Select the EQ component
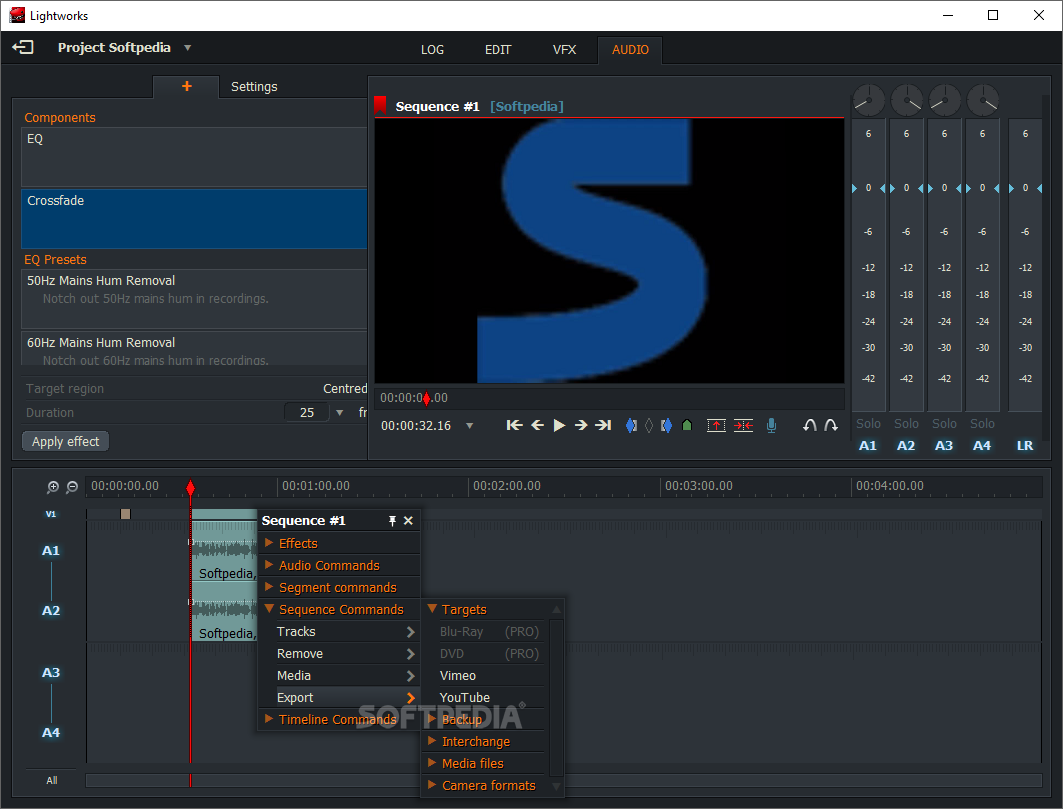 pyautogui.click(x=194, y=157)
